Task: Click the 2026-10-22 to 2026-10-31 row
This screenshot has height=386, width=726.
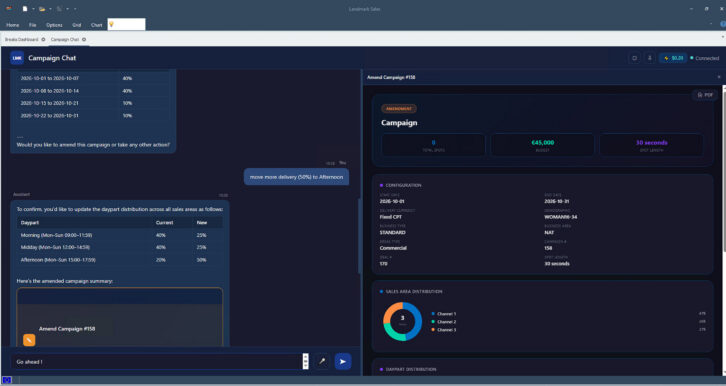Action: click(93, 116)
